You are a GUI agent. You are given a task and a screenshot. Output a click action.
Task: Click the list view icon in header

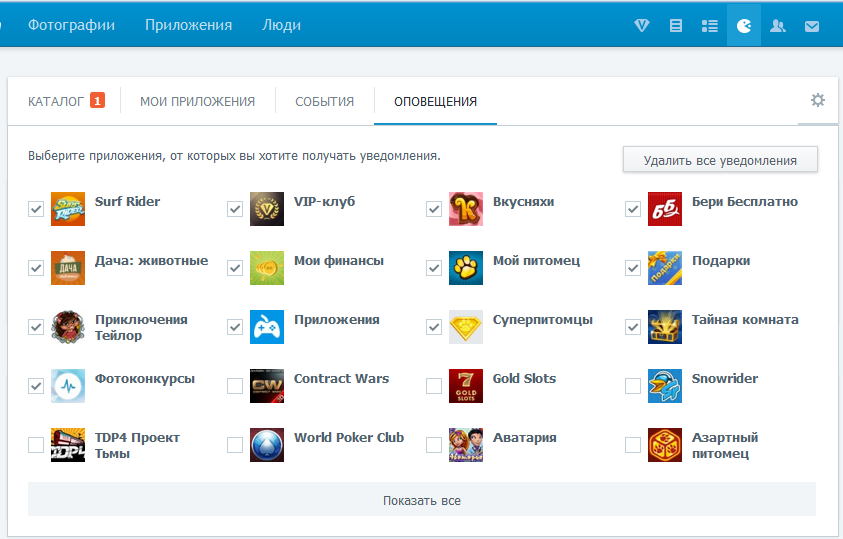(710, 25)
